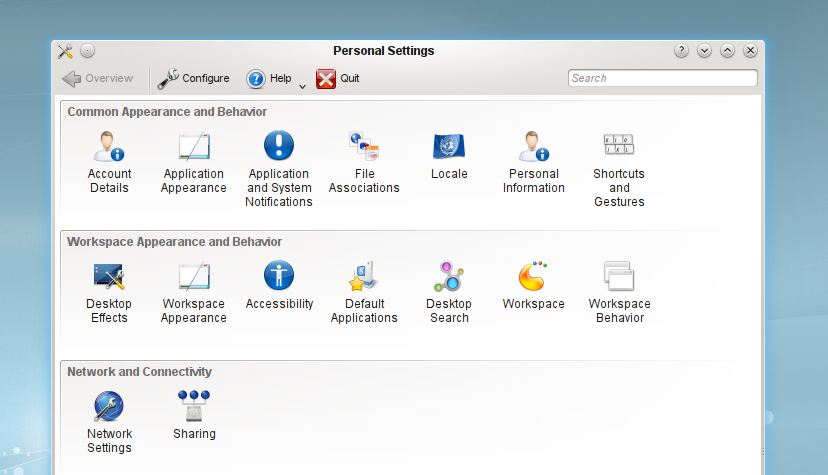Open the Workspace module
828x475 pixels.
534,286
